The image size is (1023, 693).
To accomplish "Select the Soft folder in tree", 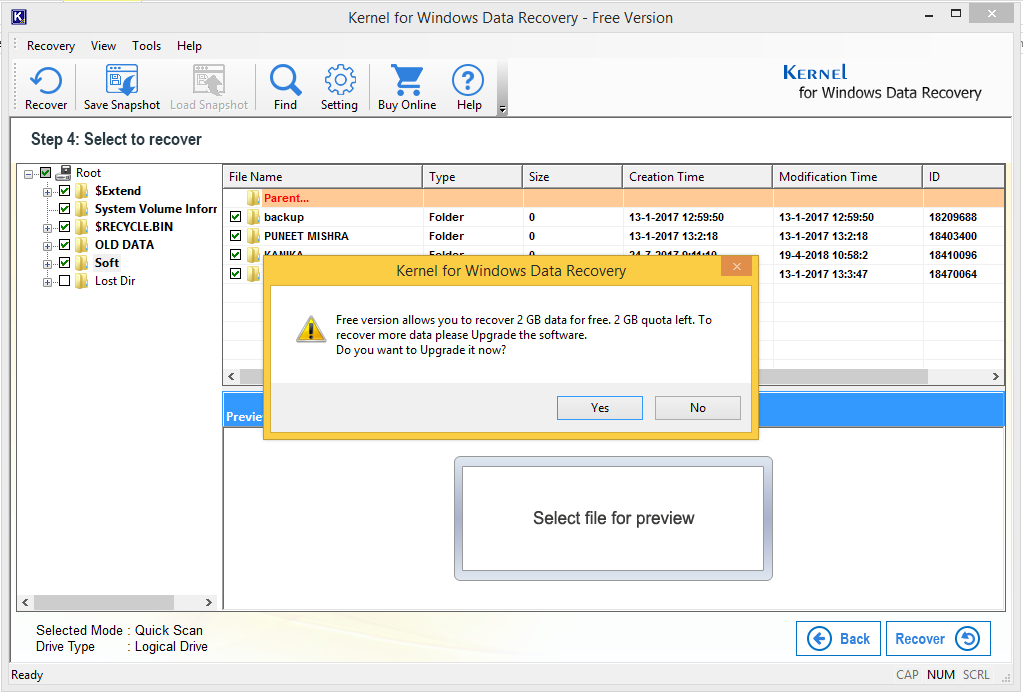I will 107,263.
